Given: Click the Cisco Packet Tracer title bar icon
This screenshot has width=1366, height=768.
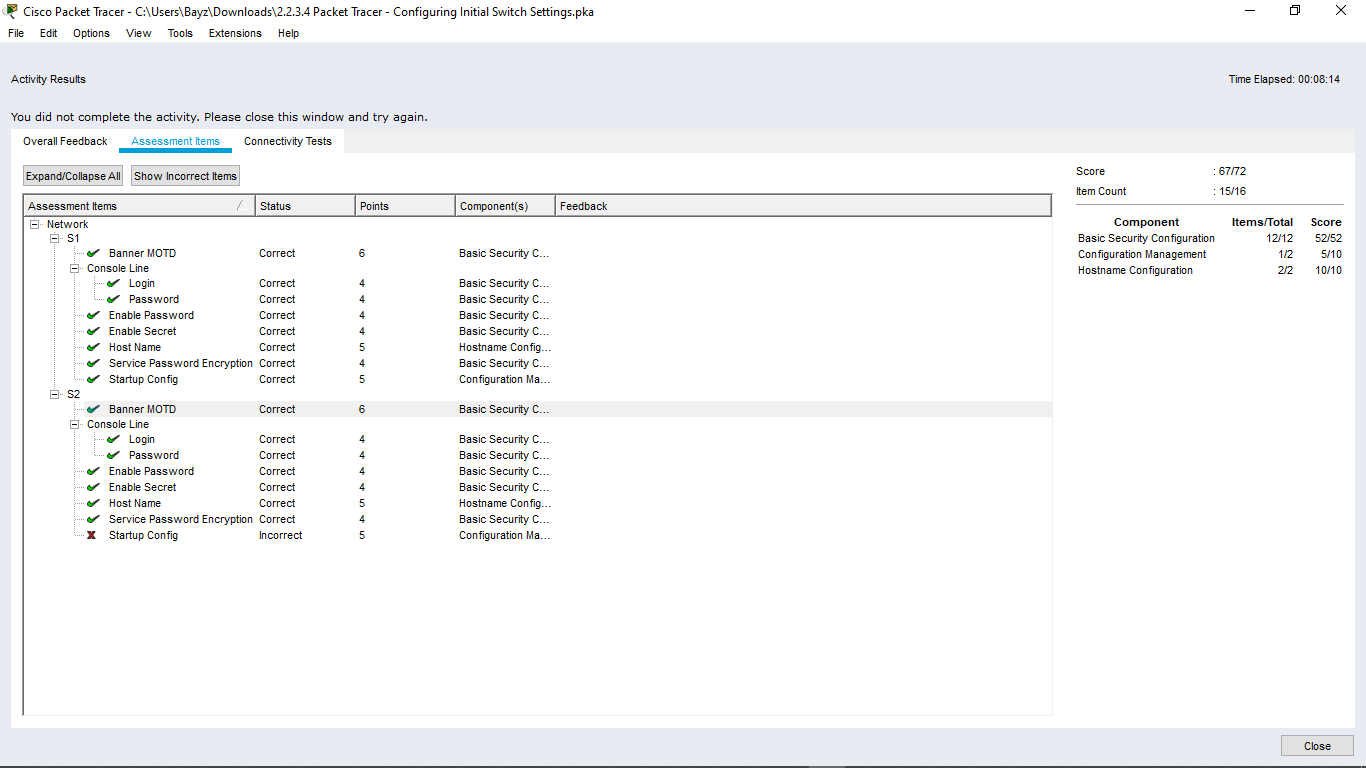Looking at the screenshot, I should pos(11,11).
